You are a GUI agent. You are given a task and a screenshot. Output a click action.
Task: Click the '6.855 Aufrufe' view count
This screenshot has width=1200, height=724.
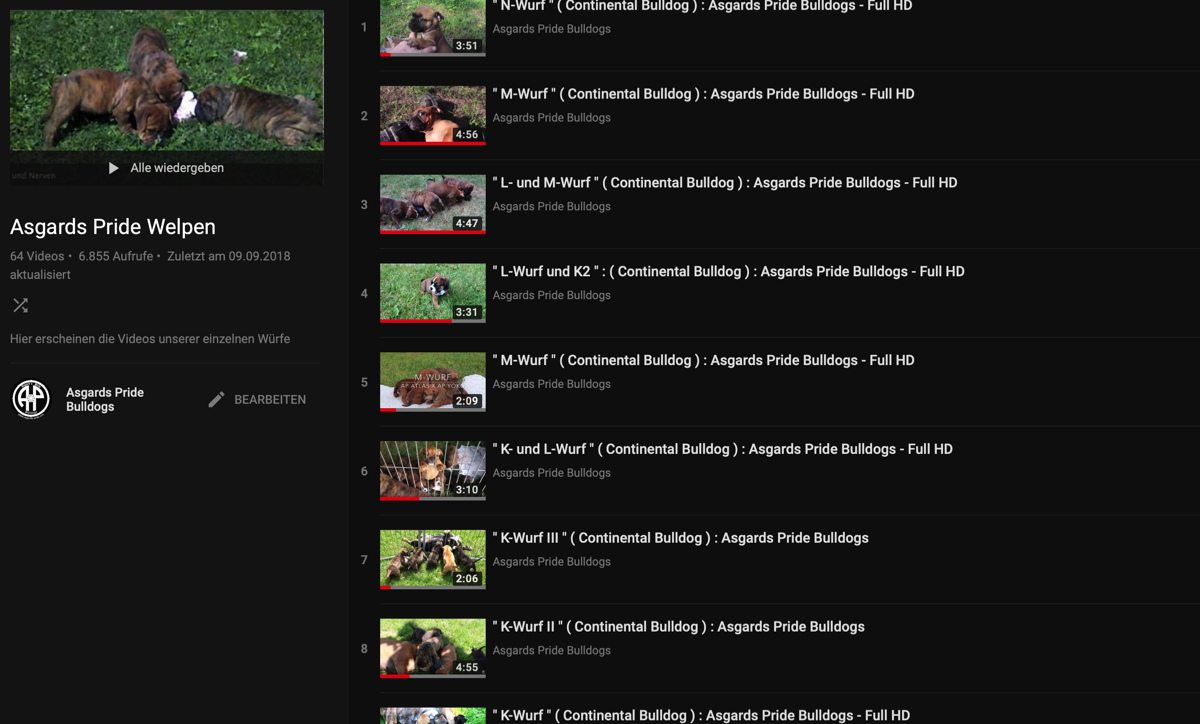pos(116,256)
